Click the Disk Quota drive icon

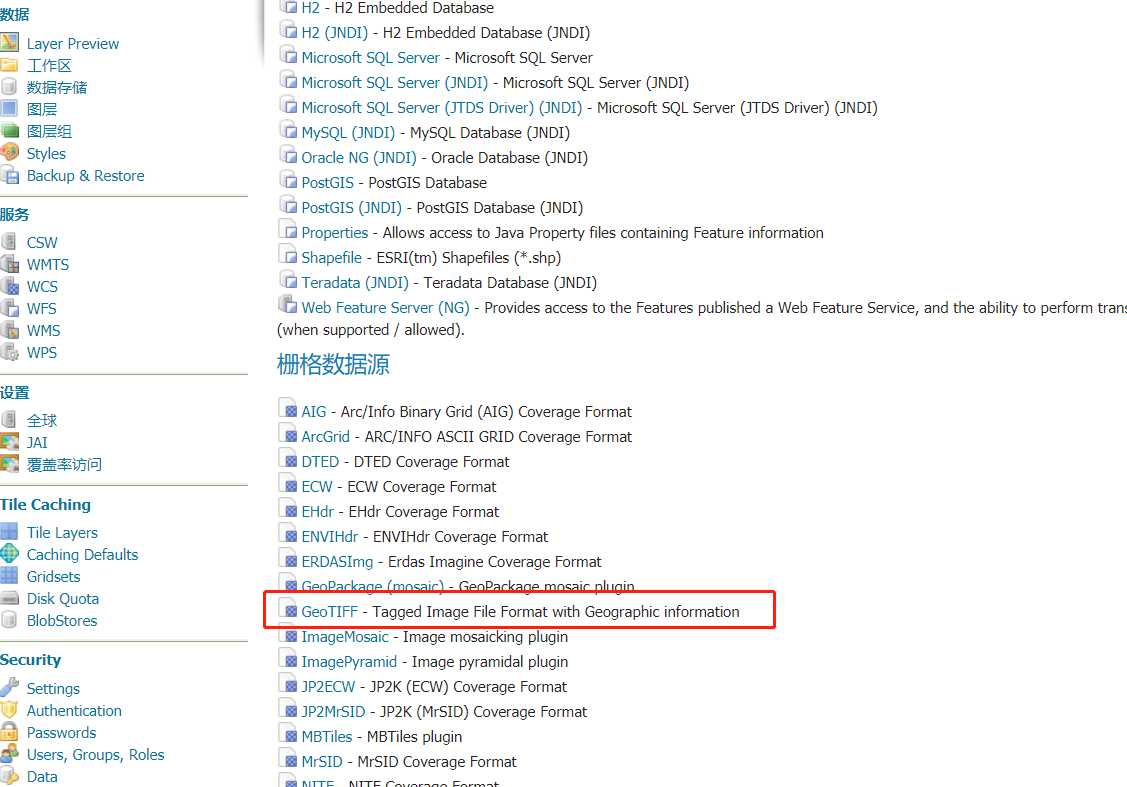9,598
